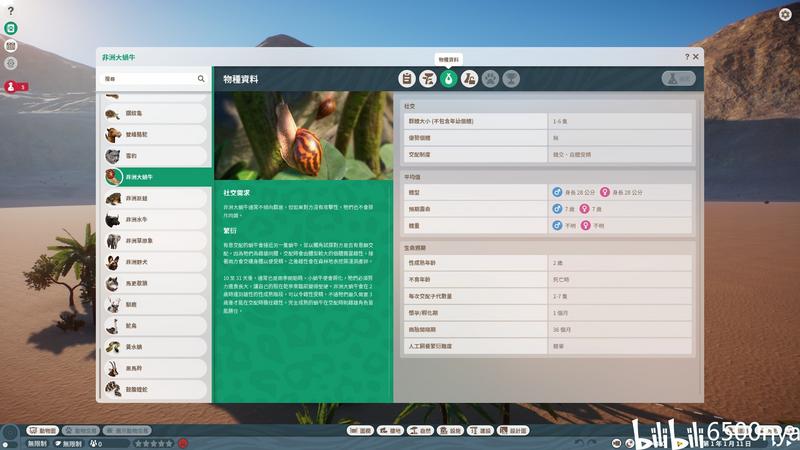Click the 繁衍 section heading

tap(230, 231)
